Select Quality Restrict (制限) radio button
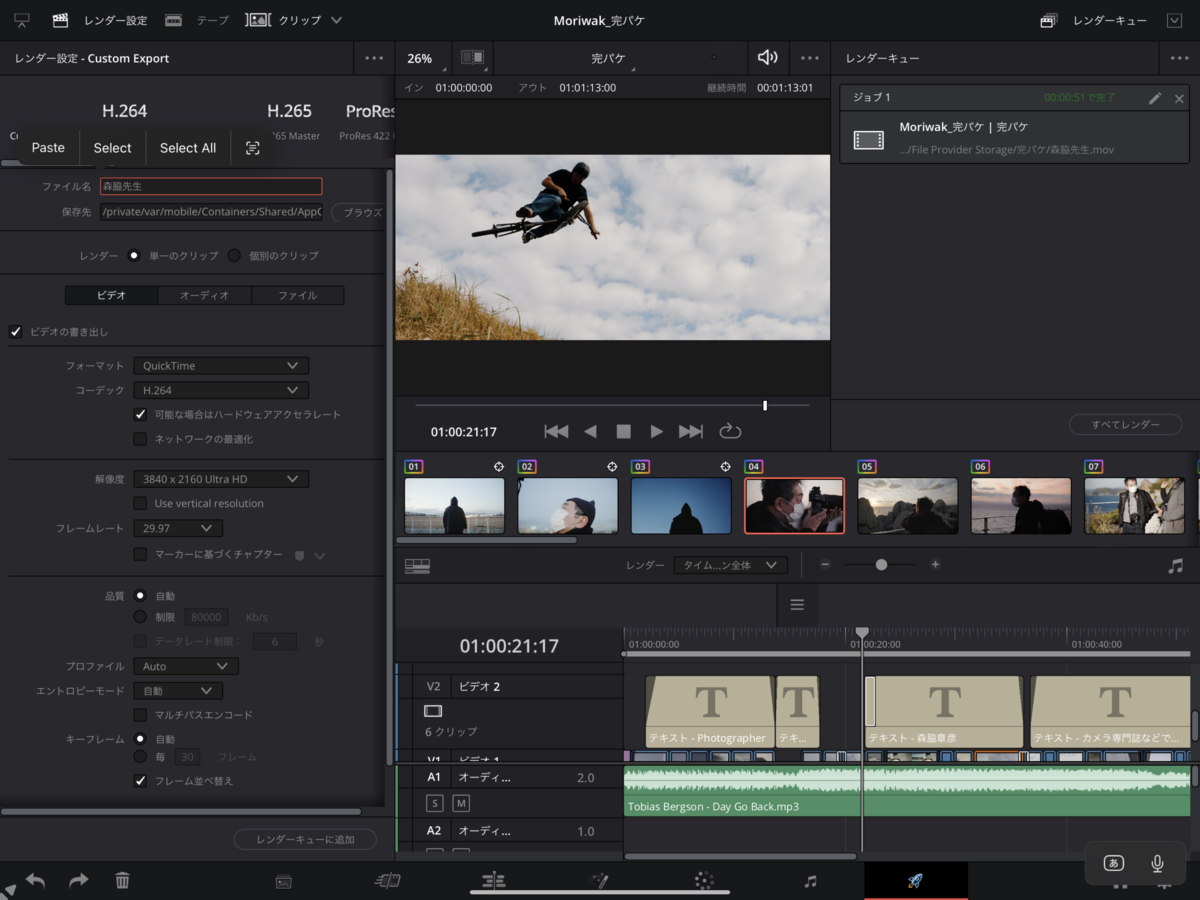 [140, 617]
